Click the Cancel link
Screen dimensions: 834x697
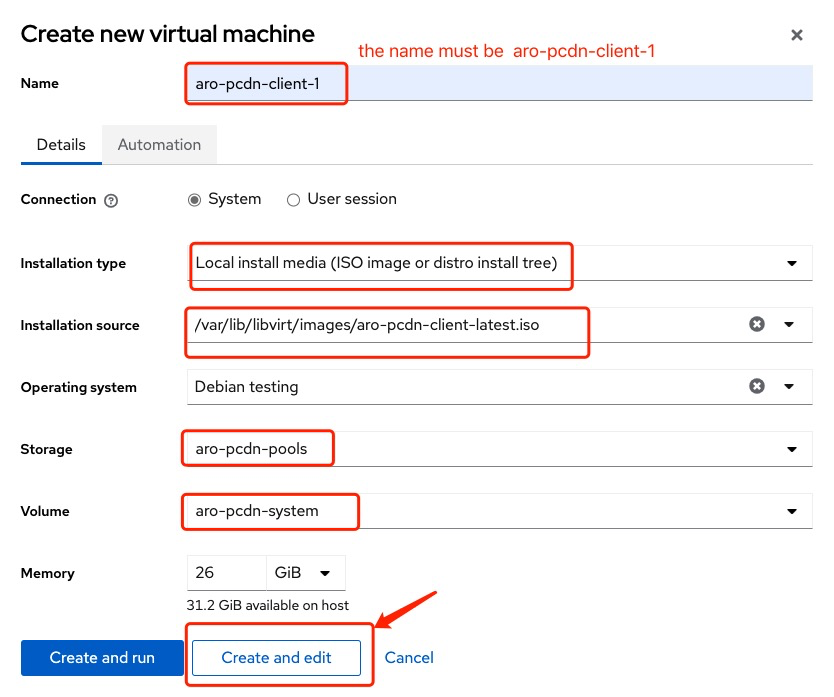[409, 657]
